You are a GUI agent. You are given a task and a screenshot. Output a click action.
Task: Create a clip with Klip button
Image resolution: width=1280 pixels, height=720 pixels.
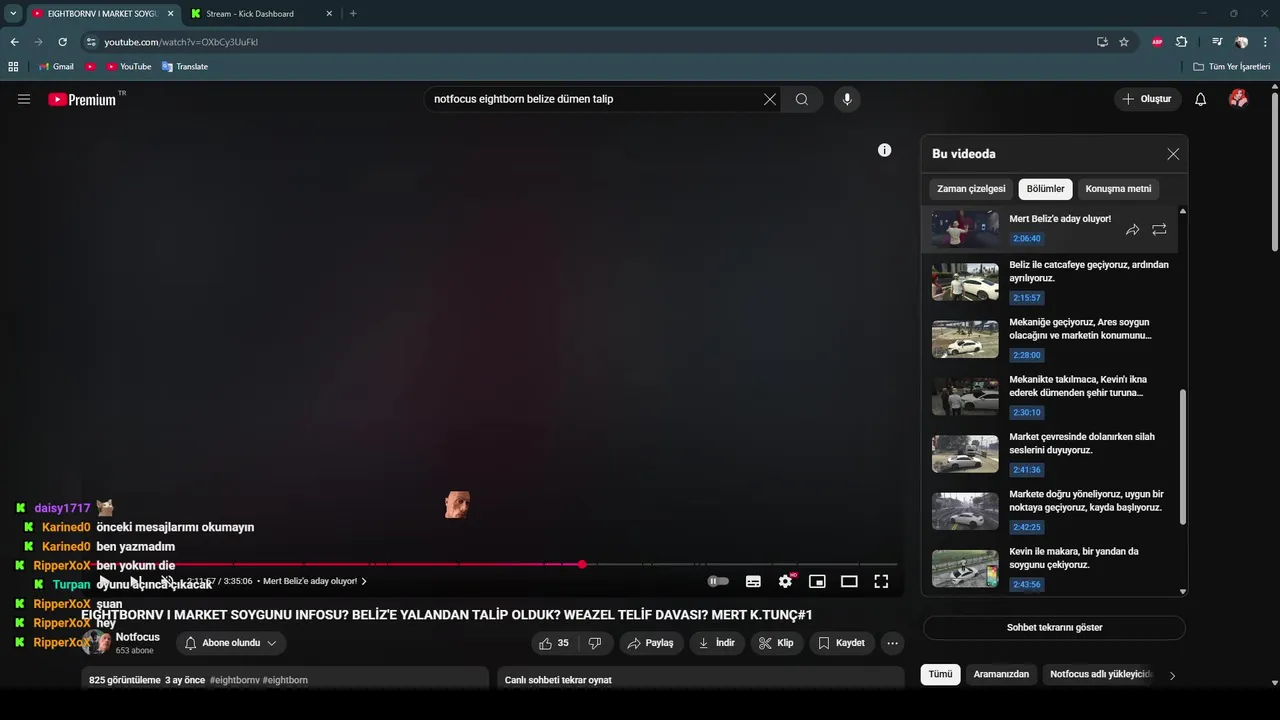777,643
